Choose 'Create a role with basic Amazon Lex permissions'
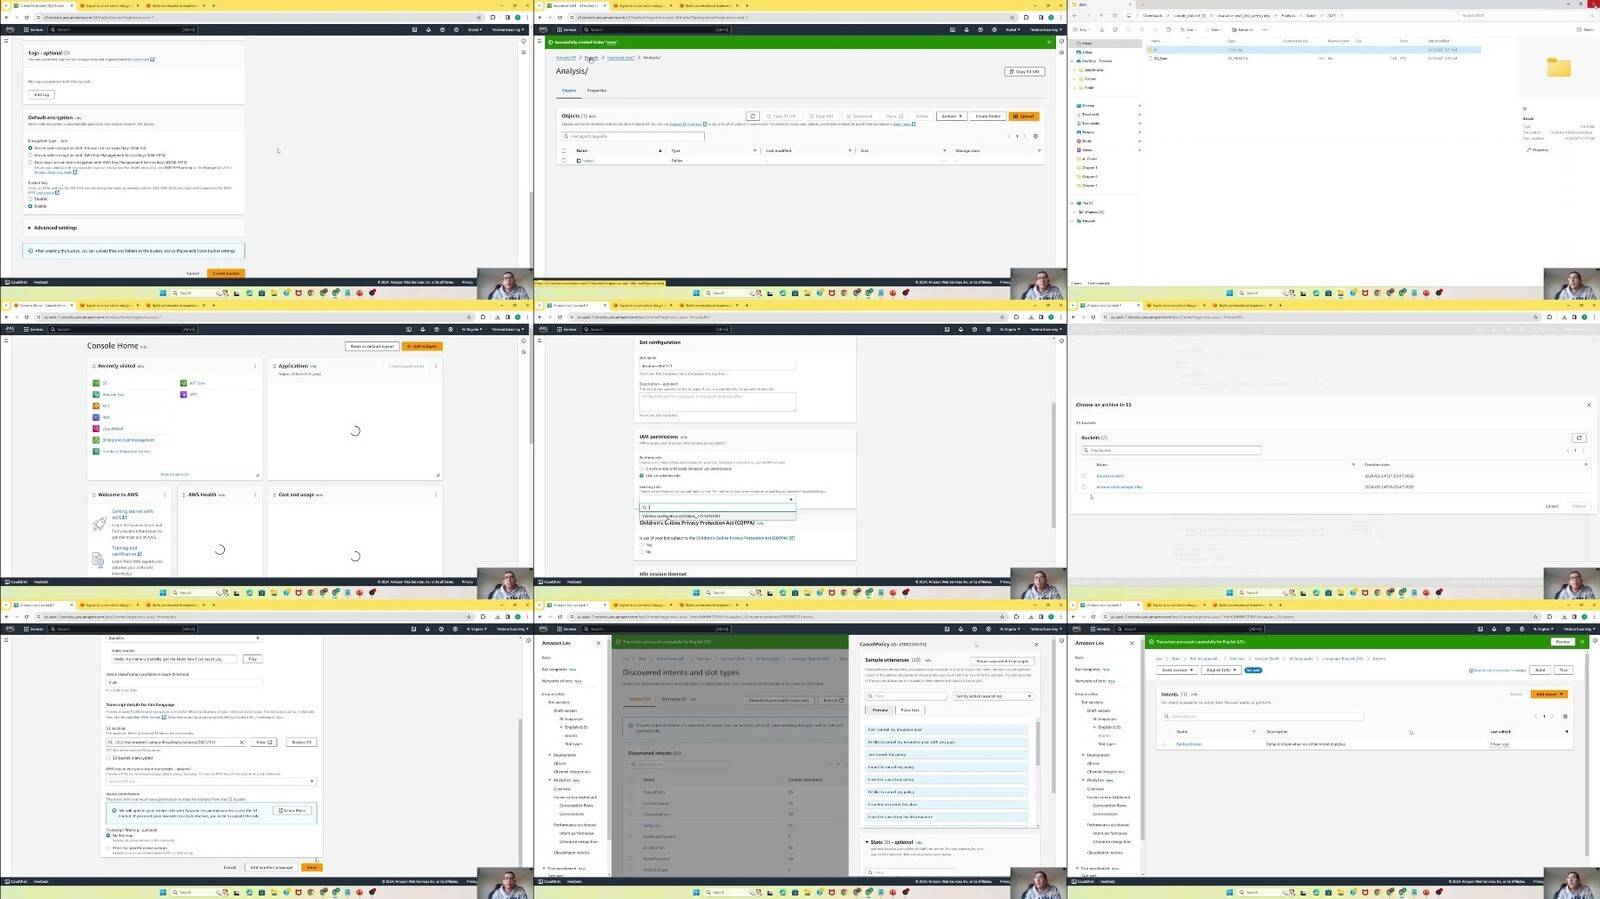Image resolution: width=1600 pixels, height=899 pixels. tap(641, 468)
